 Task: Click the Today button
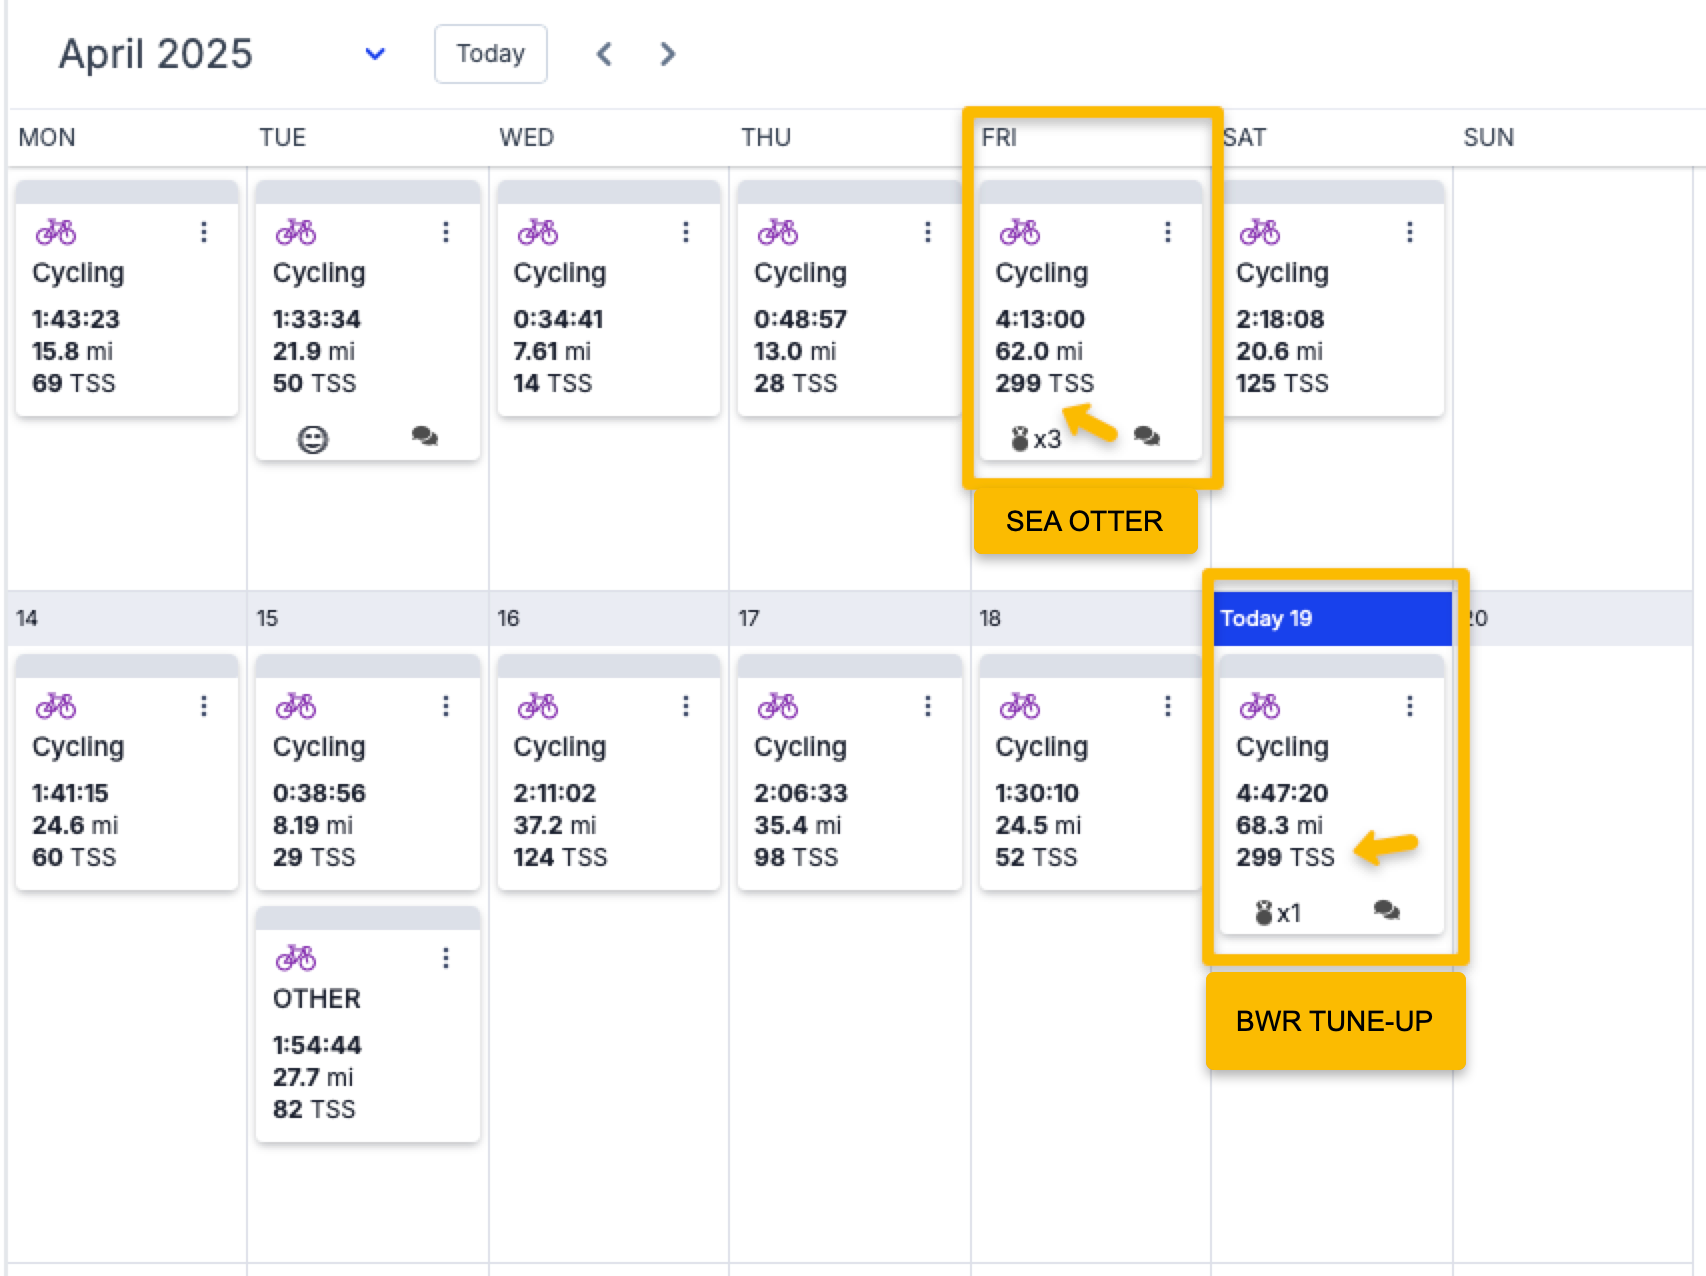[490, 54]
